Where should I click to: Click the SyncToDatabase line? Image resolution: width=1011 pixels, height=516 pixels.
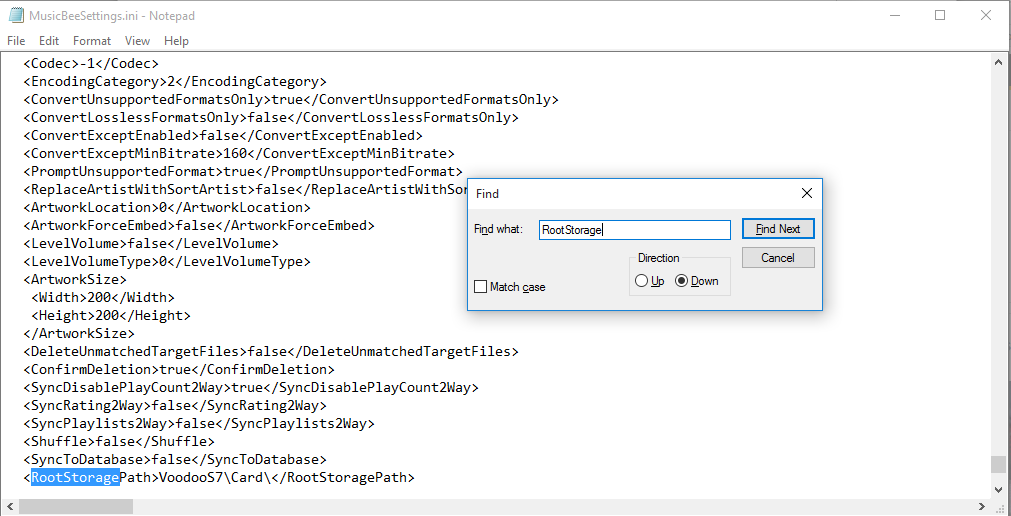[175, 461]
